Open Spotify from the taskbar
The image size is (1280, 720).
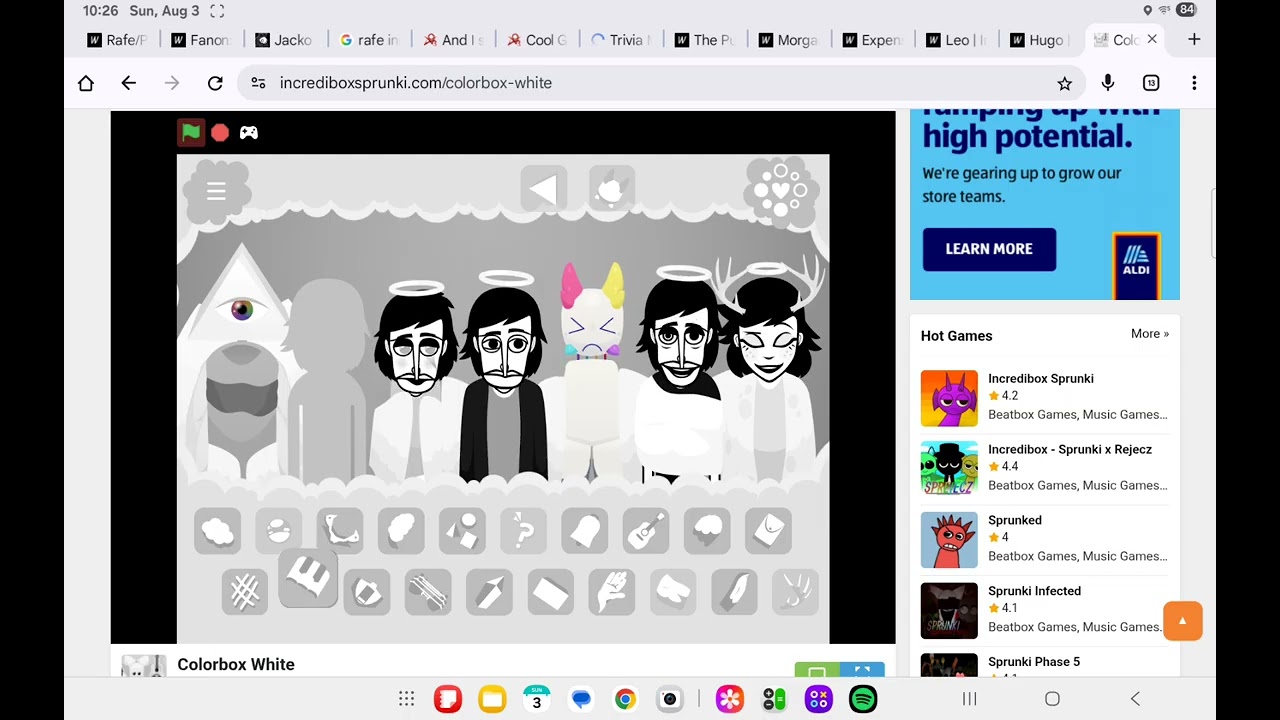863,699
